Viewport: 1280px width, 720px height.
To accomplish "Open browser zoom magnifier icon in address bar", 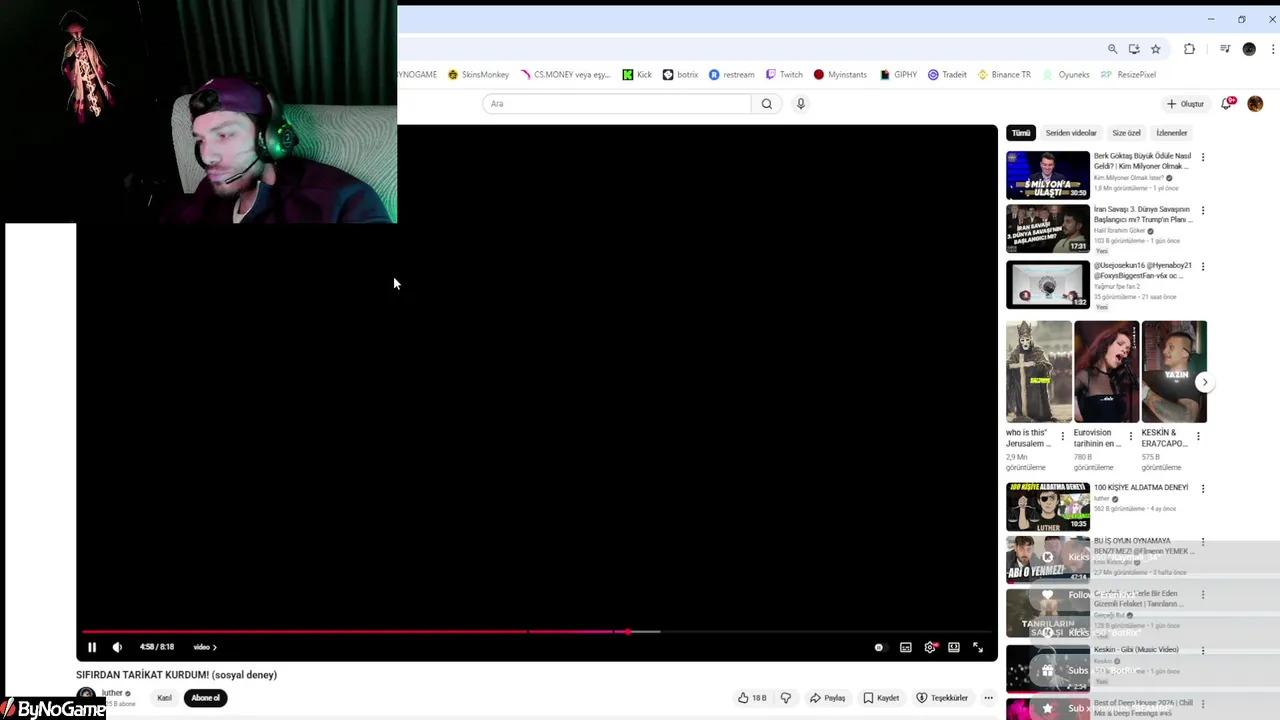I will click(1112, 49).
